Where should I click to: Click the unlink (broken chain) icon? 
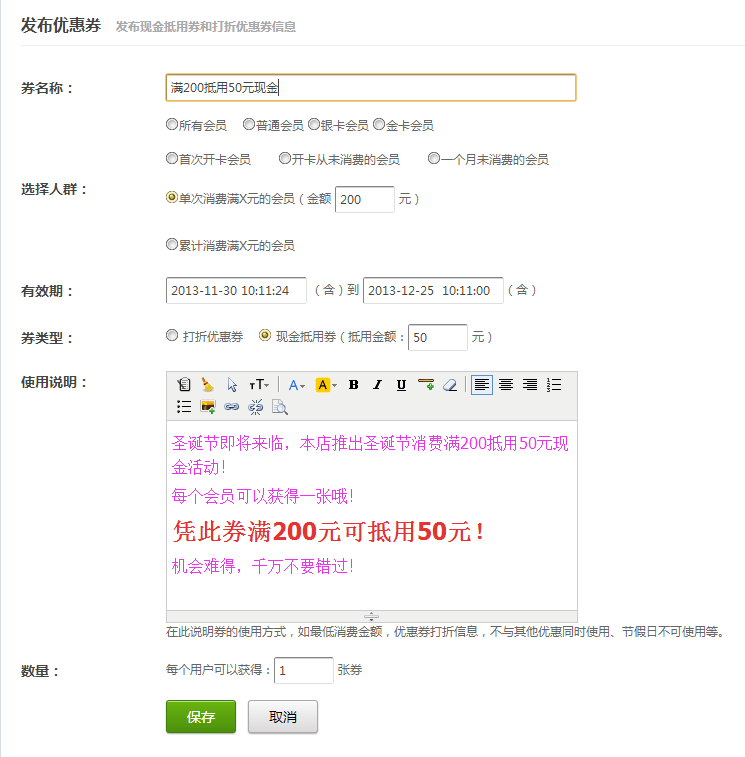coord(255,407)
